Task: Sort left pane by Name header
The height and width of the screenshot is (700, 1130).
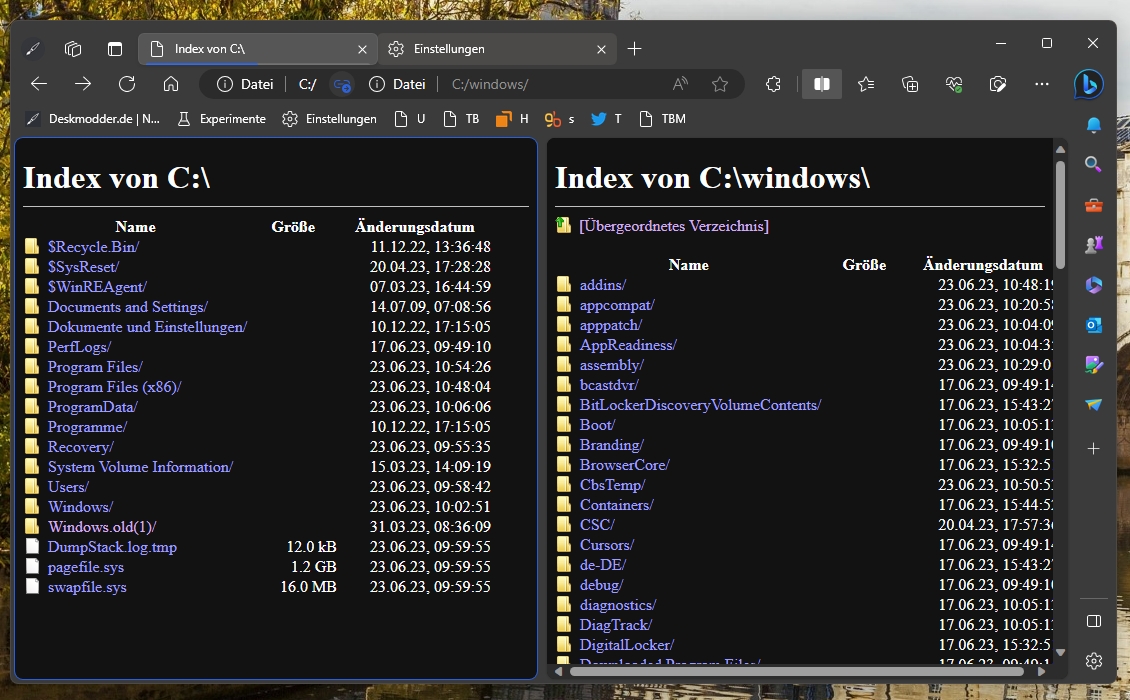Action: 135,227
